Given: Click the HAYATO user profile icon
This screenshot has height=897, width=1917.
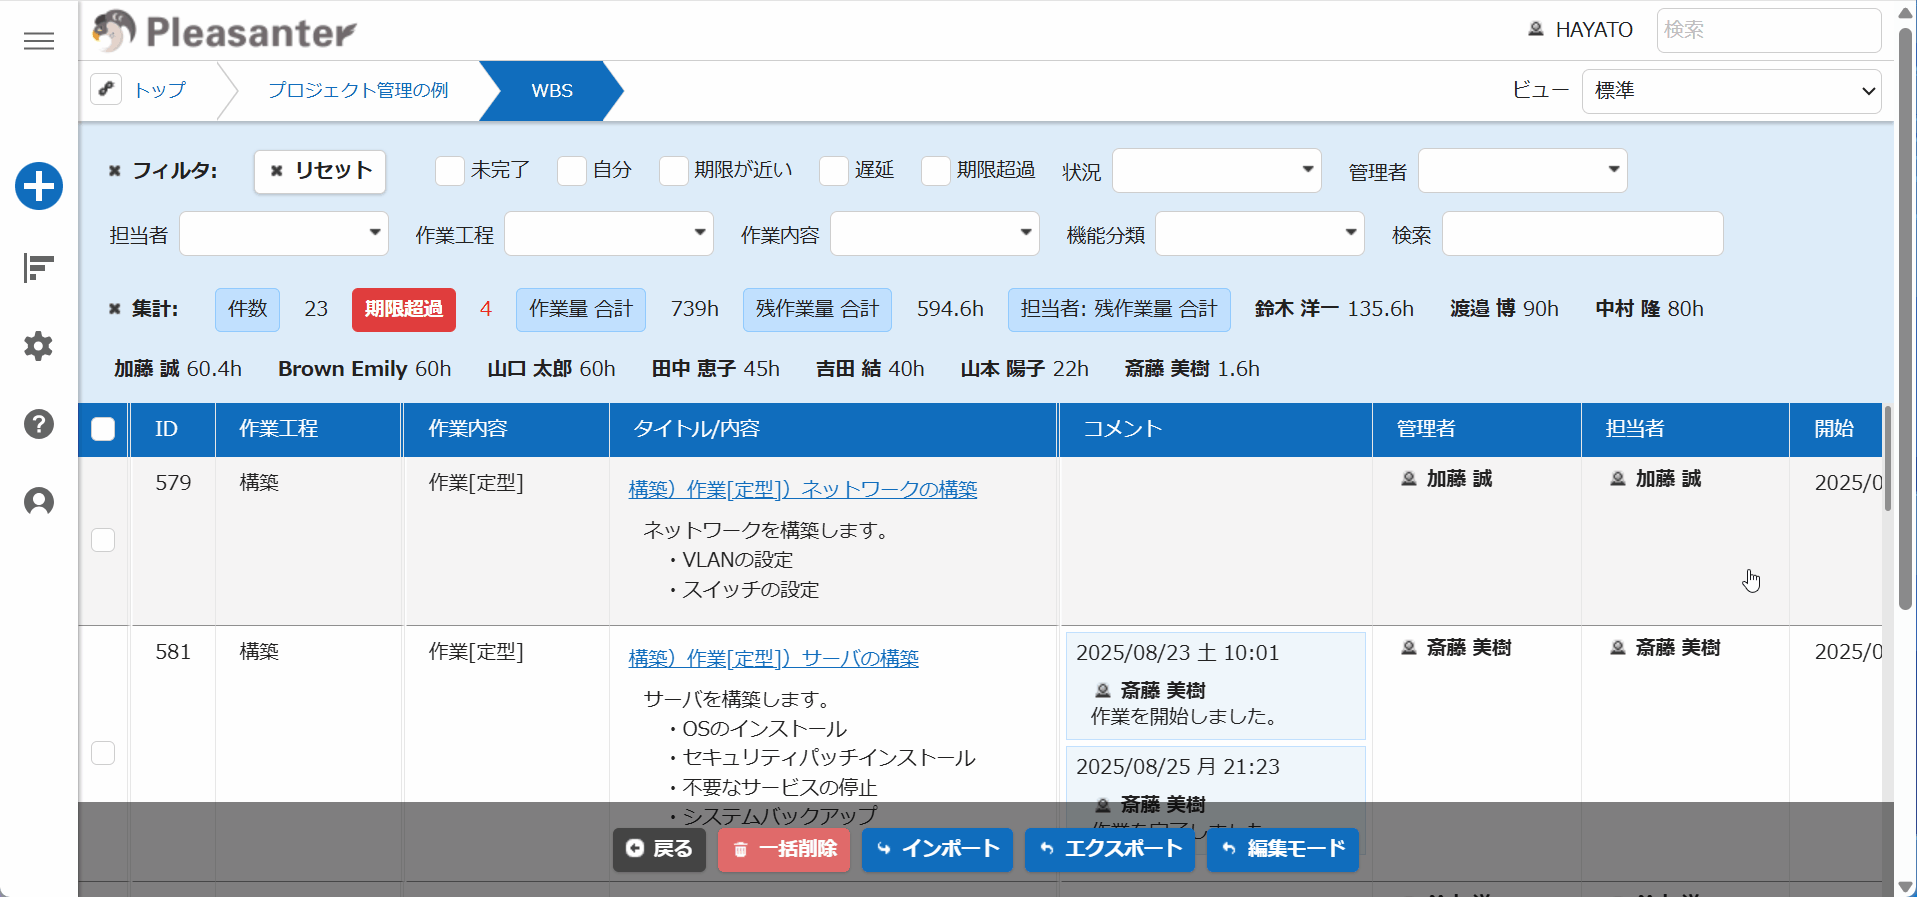Looking at the screenshot, I should click(x=1536, y=29).
